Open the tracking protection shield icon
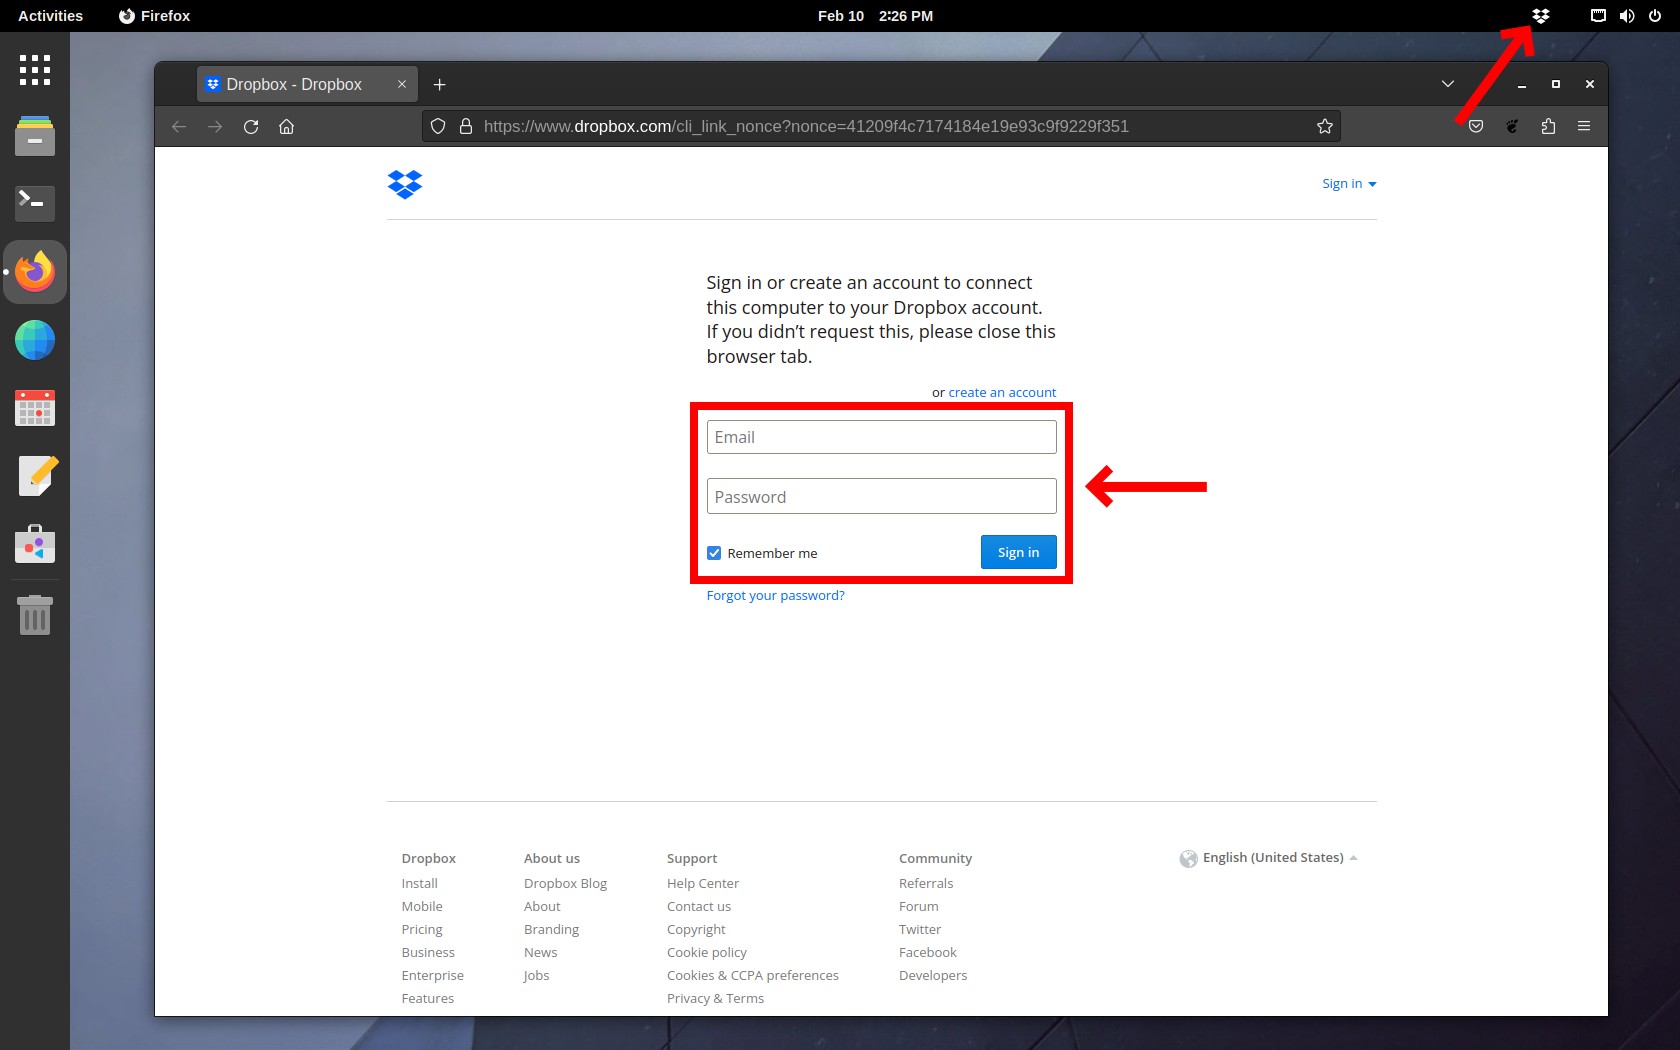Screen dimensions: 1680x1050 pos(438,127)
